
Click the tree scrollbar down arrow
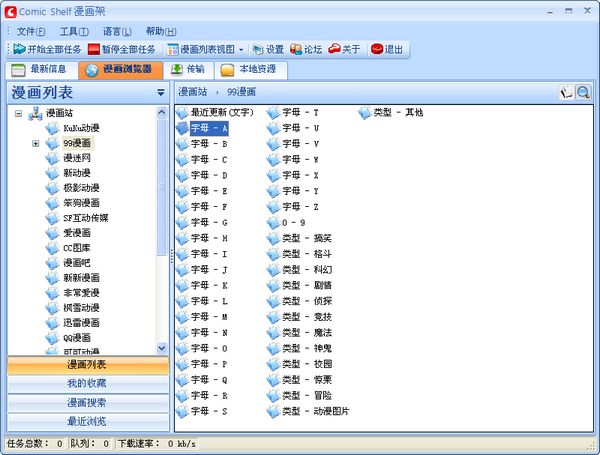click(x=161, y=348)
